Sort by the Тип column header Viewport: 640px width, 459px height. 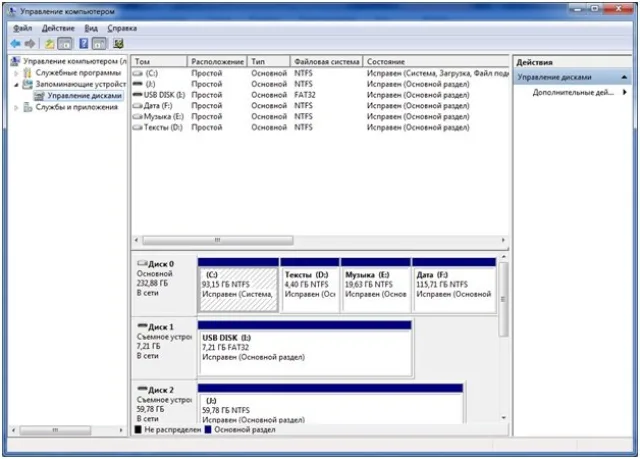pos(269,62)
